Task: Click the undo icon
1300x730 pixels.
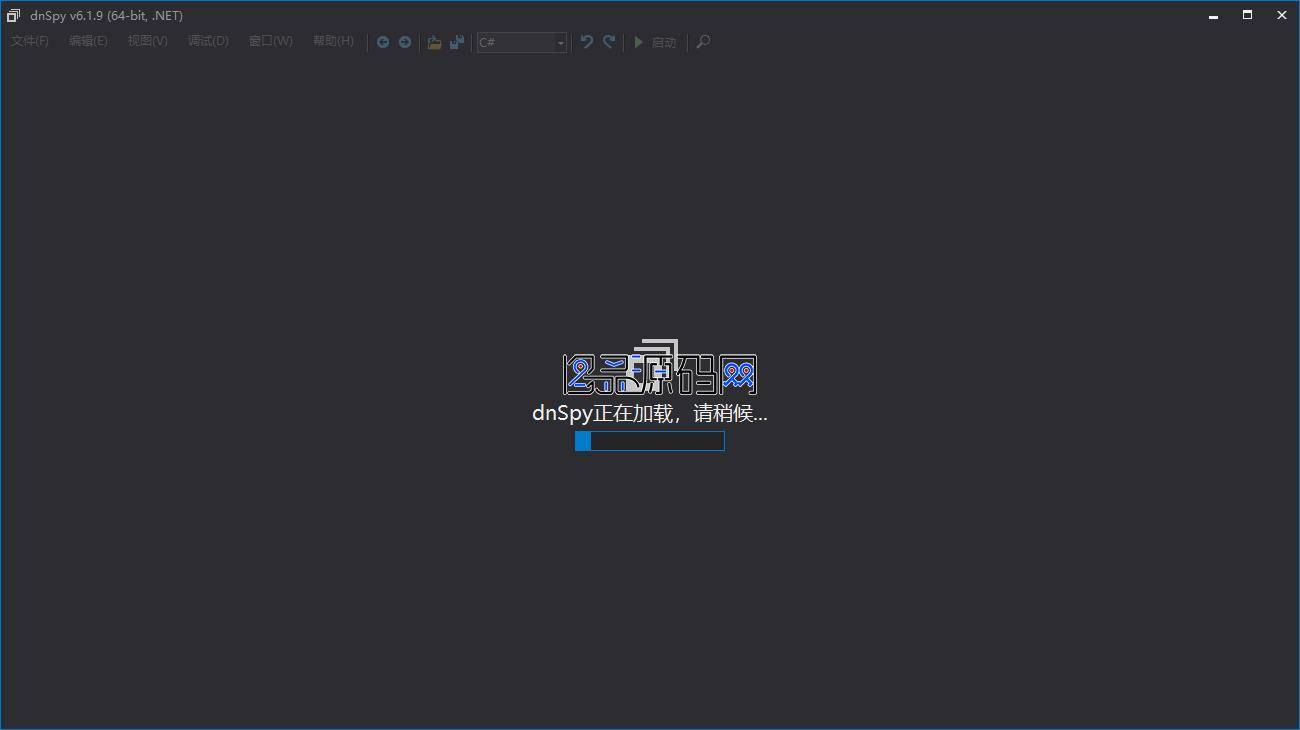Action: [587, 42]
